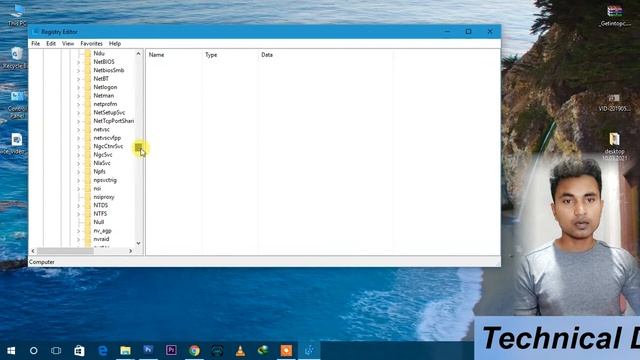This screenshot has width=640, height=360.
Task: Open VLC media player from taskbar
Action: pos(240,351)
